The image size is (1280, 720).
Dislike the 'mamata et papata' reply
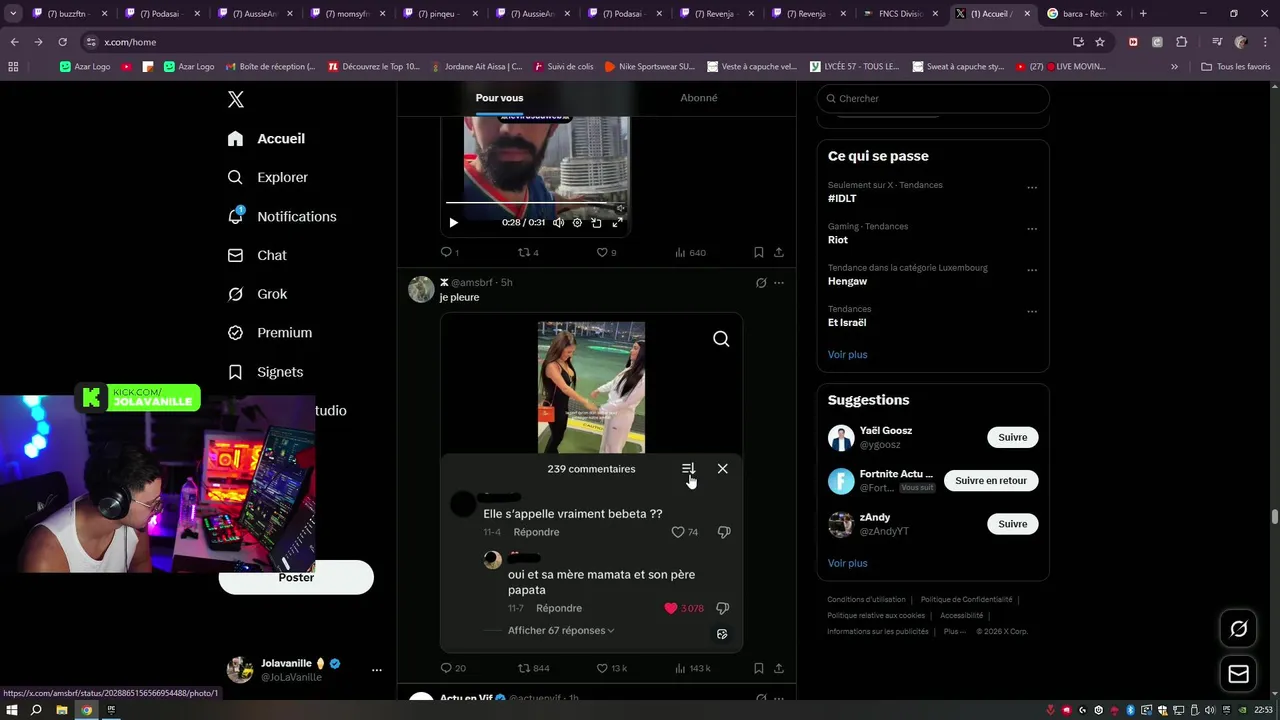(722, 608)
